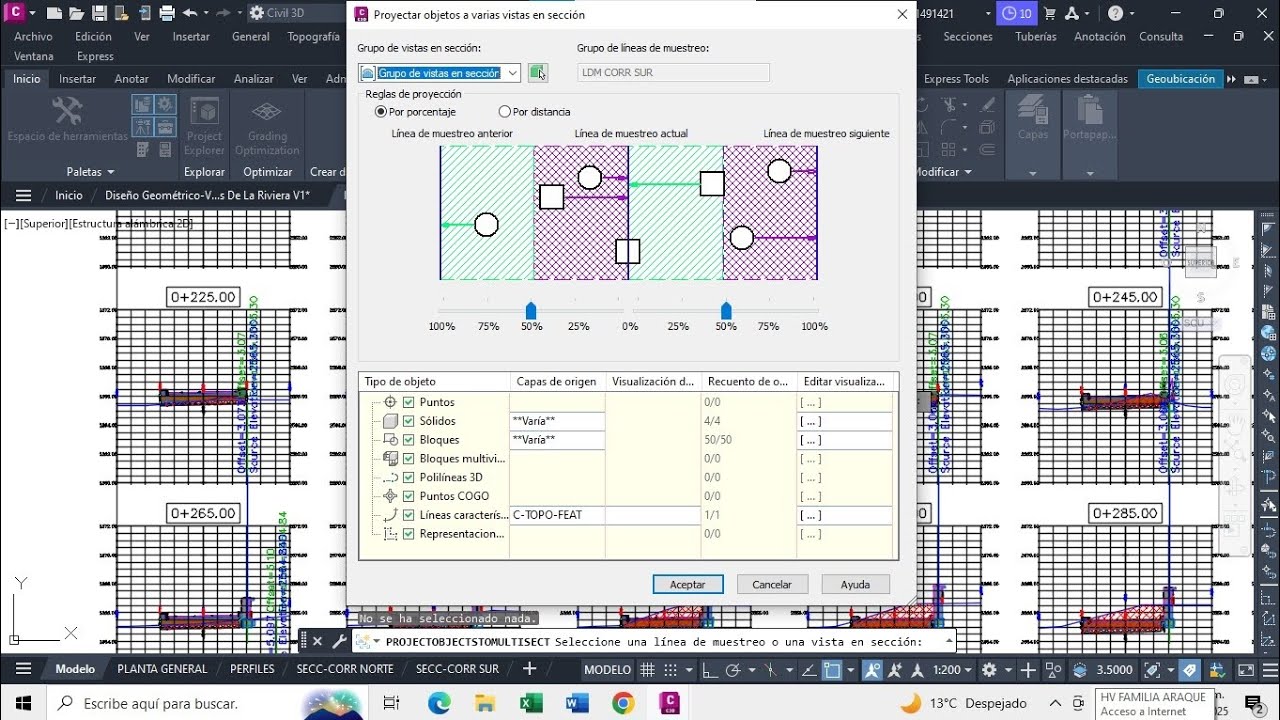Click the Capas de origen column header
Viewport: 1280px width, 720px height.
tap(557, 381)
